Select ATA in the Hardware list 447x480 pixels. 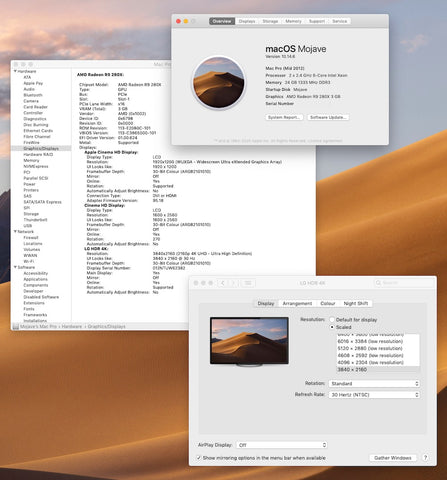click(x=27, y=77)
